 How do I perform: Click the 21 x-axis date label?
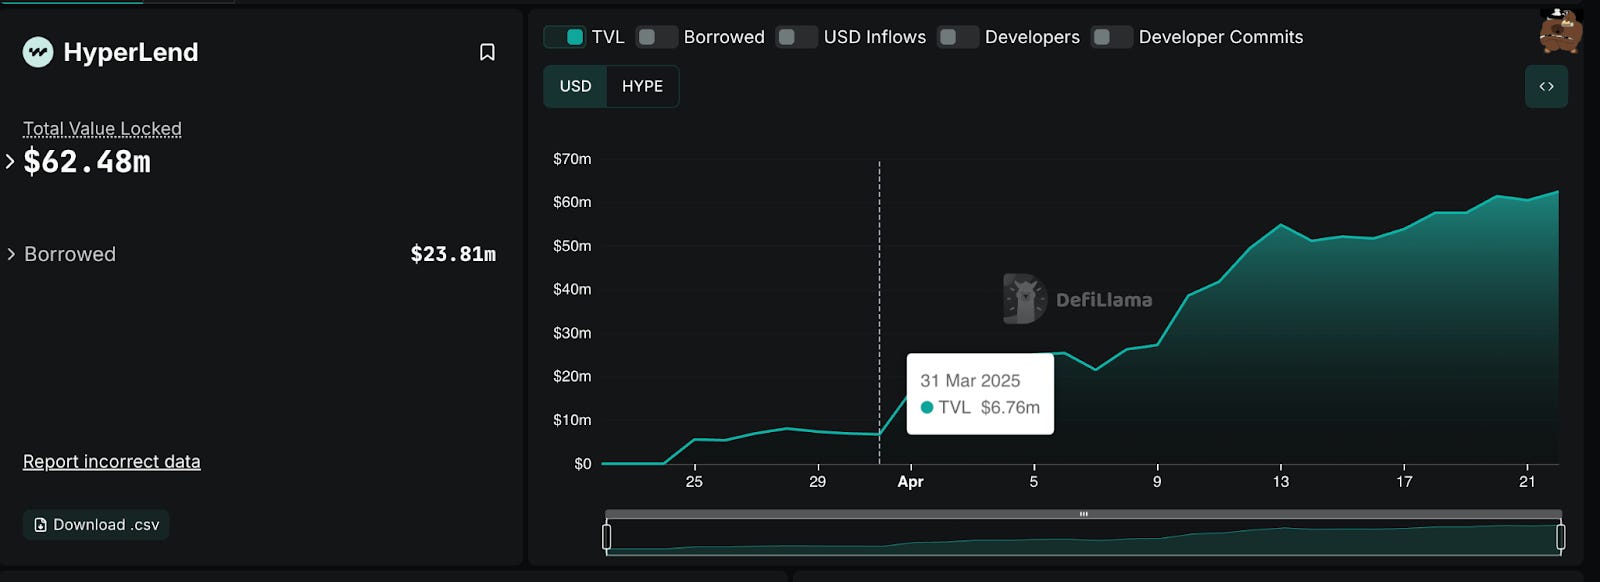[1527, 482]
